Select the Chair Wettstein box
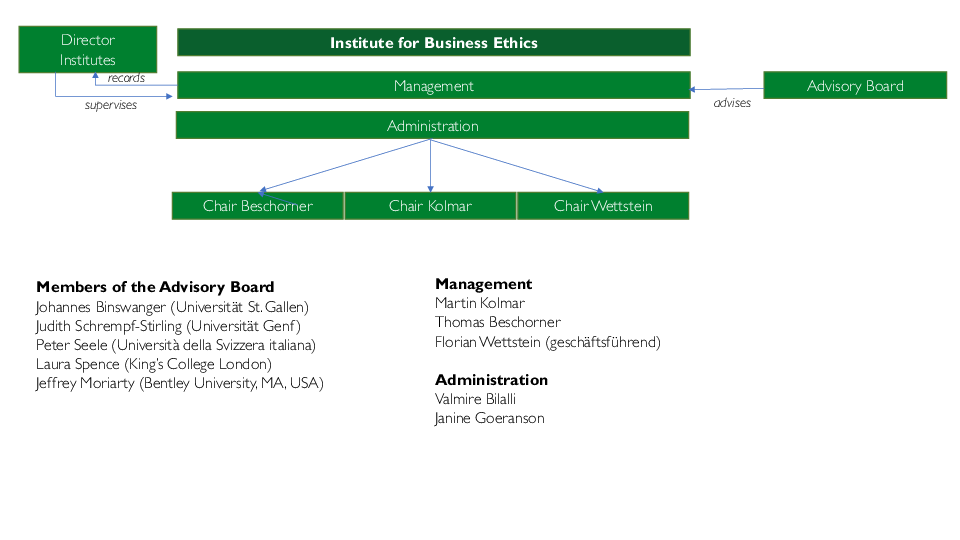 coord(603,206)
